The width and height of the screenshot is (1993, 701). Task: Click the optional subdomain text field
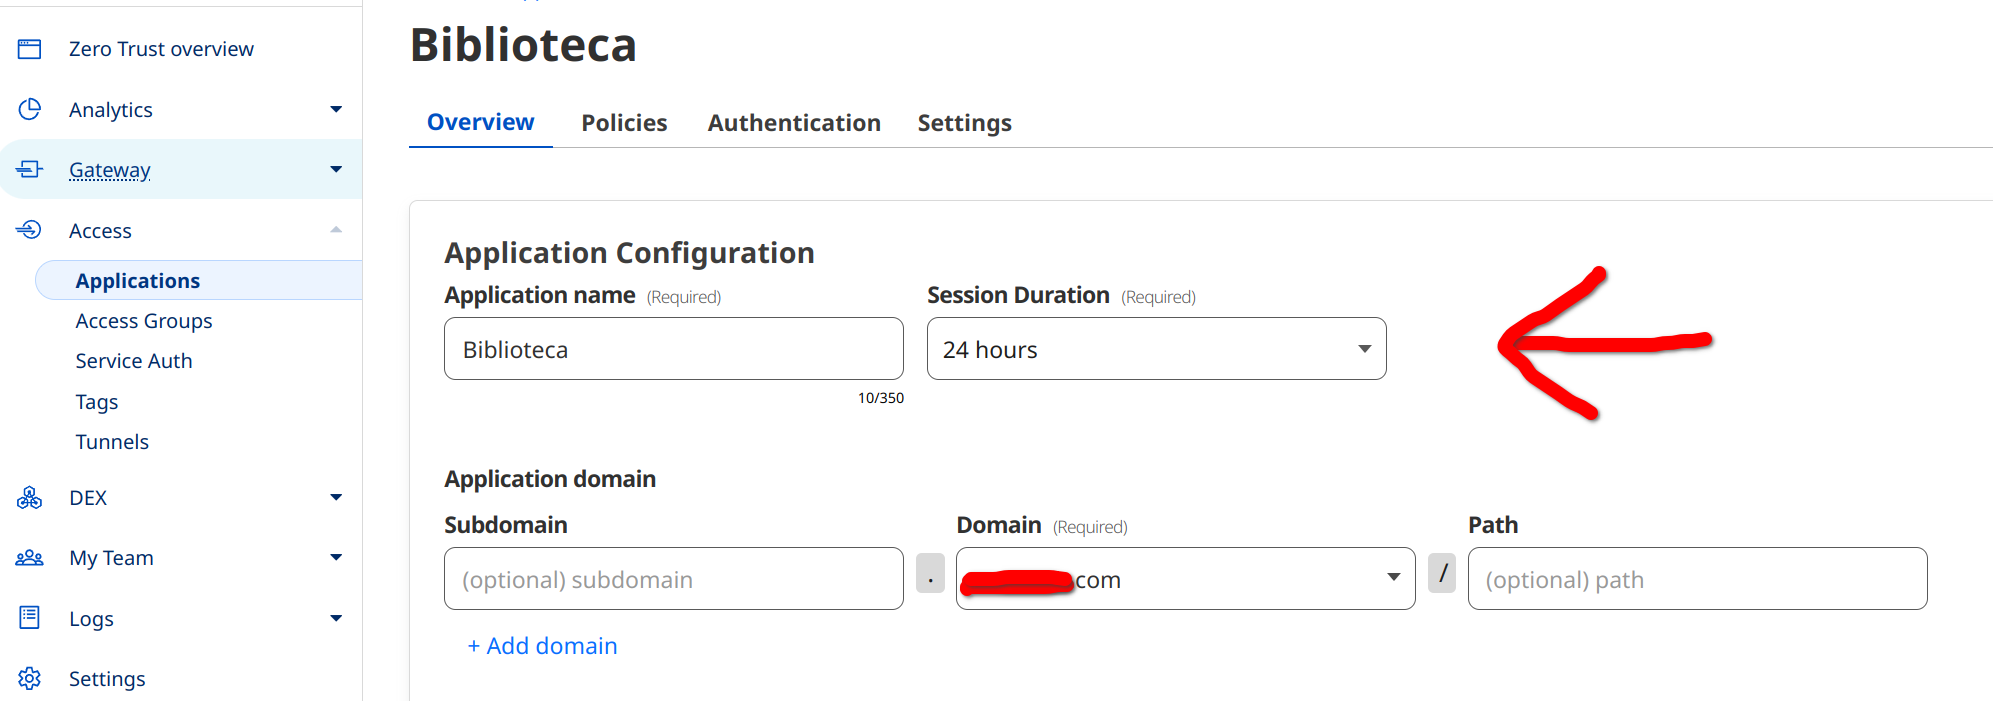673,579
